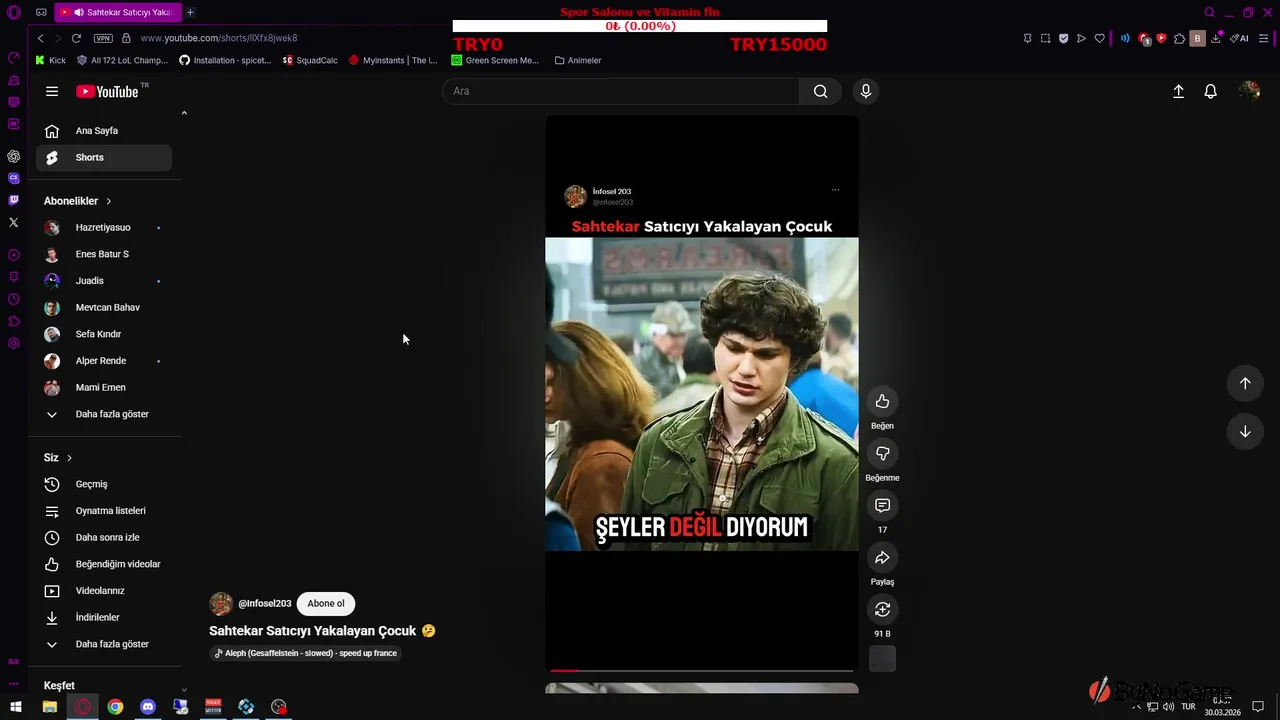Viewport: 1280px width, 720px height.
Task: Go to previous short with up arrow
Action: click(x=1245, y=383)
